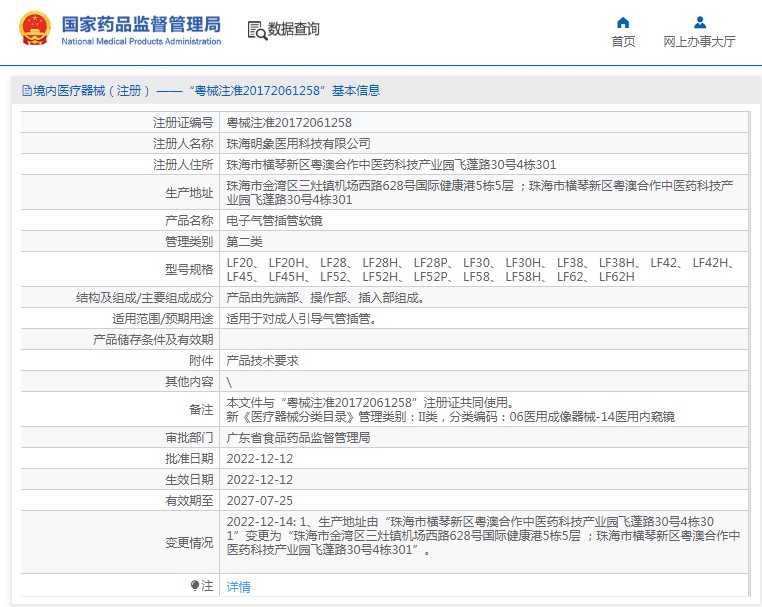This screenshot has width=762, height=607.
Task: Select registration number 粤械注准20172061258 value cell
Action: click(289, 122)
